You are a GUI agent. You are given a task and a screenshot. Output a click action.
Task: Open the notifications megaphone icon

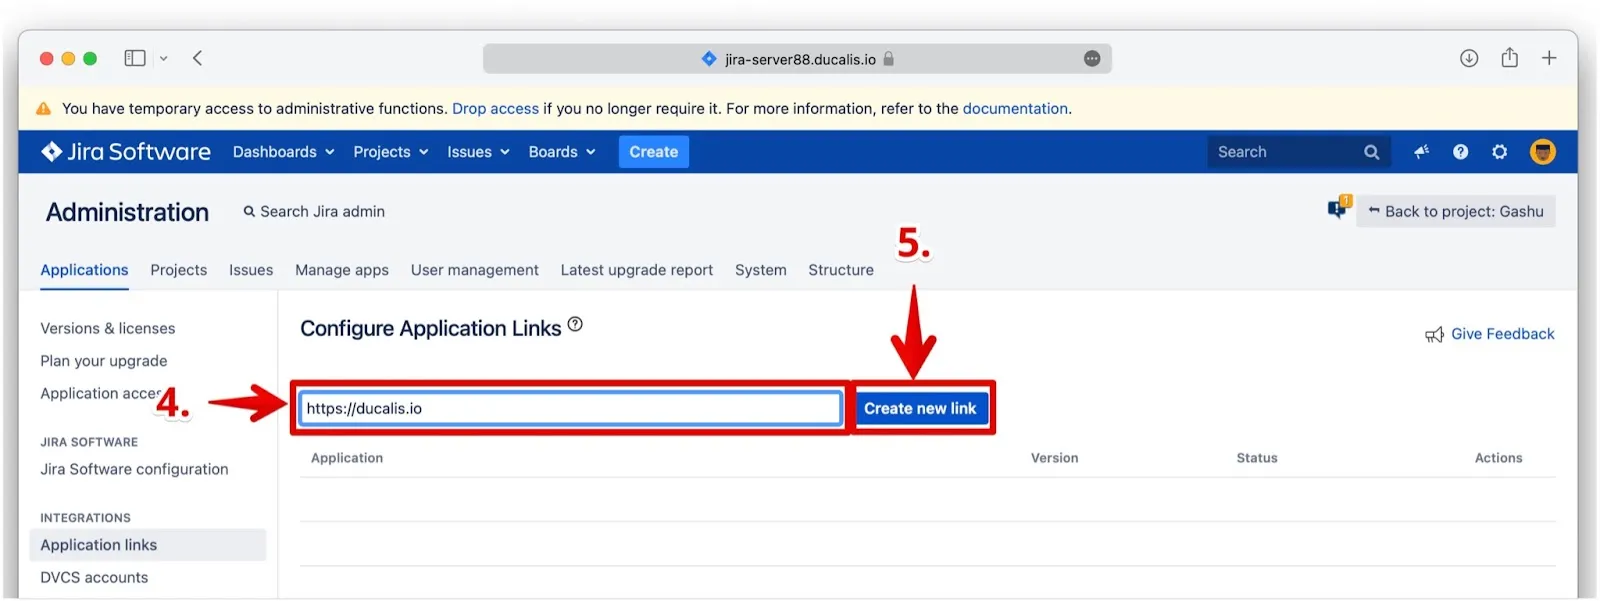pyautogui.click(x=1421, y=152)
